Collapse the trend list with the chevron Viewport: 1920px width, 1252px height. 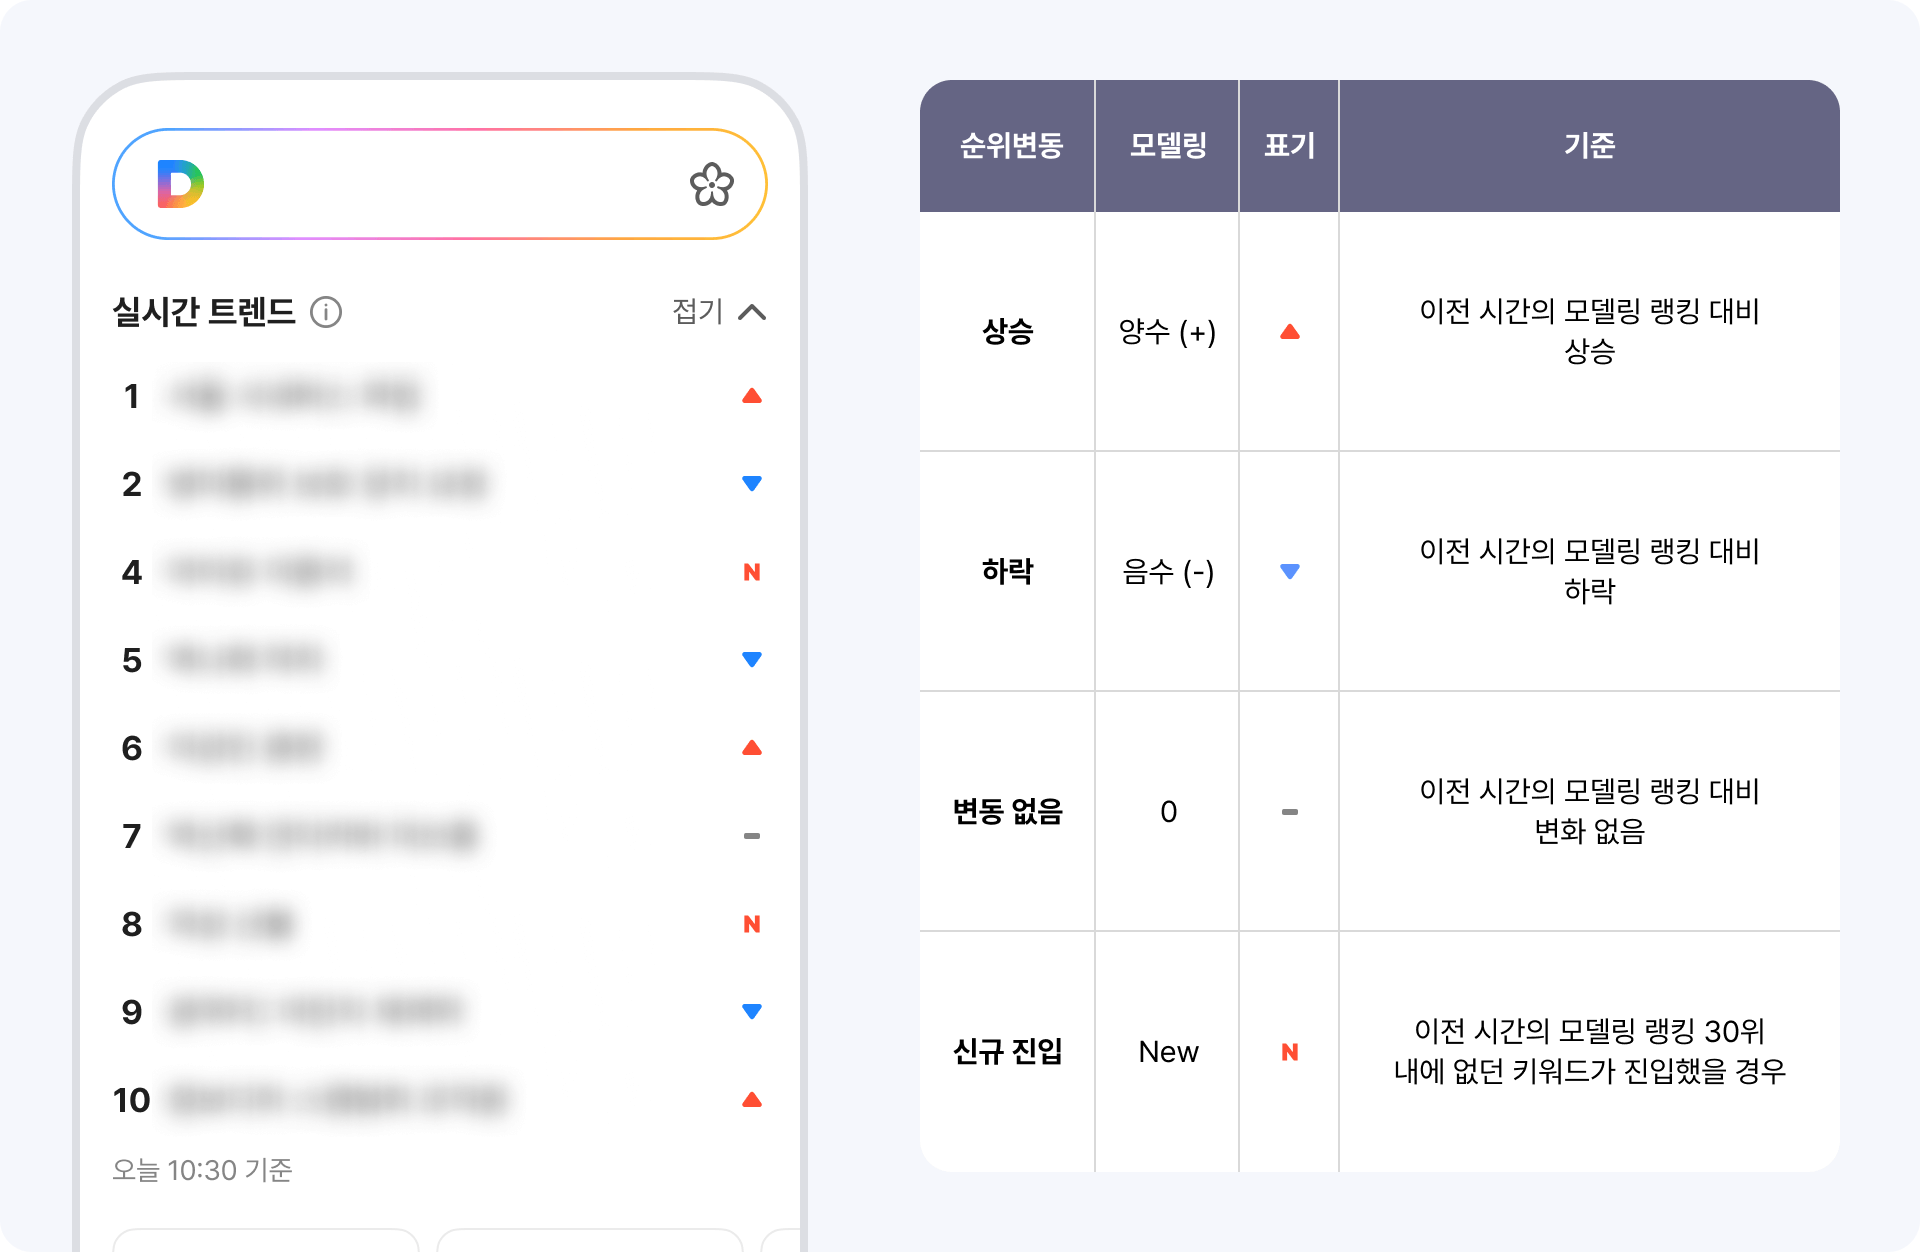point(755,312)
